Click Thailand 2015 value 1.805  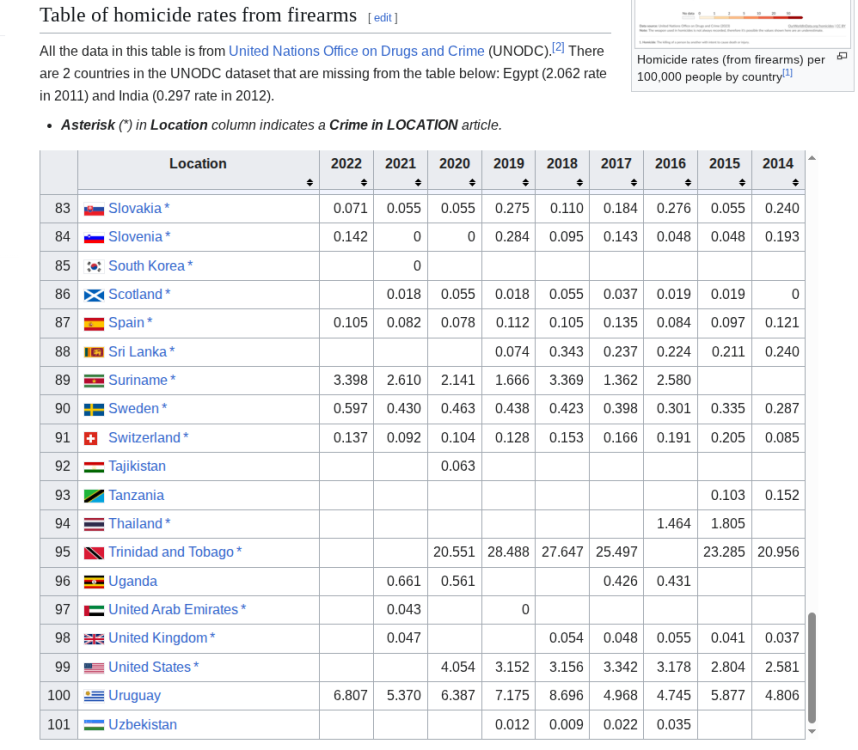tap(728, 524)
